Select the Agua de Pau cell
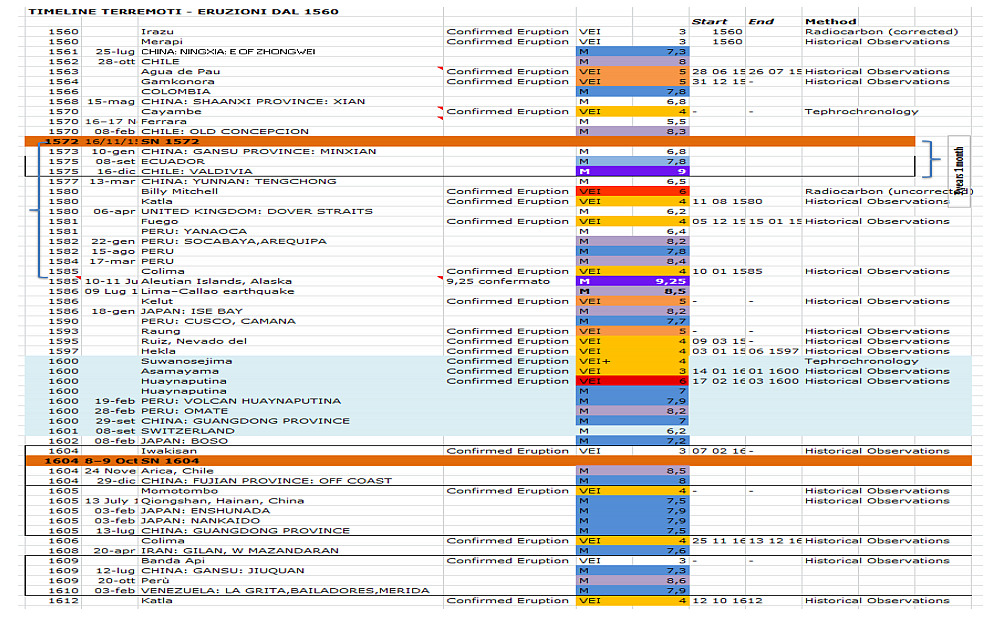The image size is (1000, 618). (x=180, y=71)
